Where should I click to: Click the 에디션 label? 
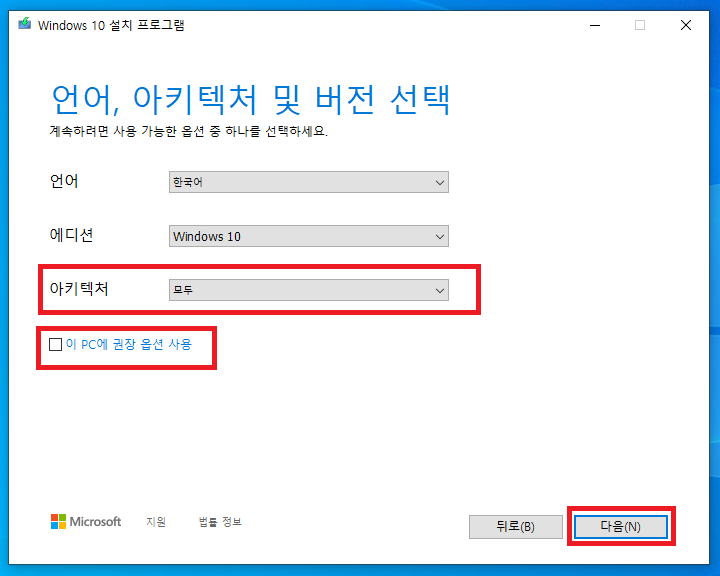(72, 235)
